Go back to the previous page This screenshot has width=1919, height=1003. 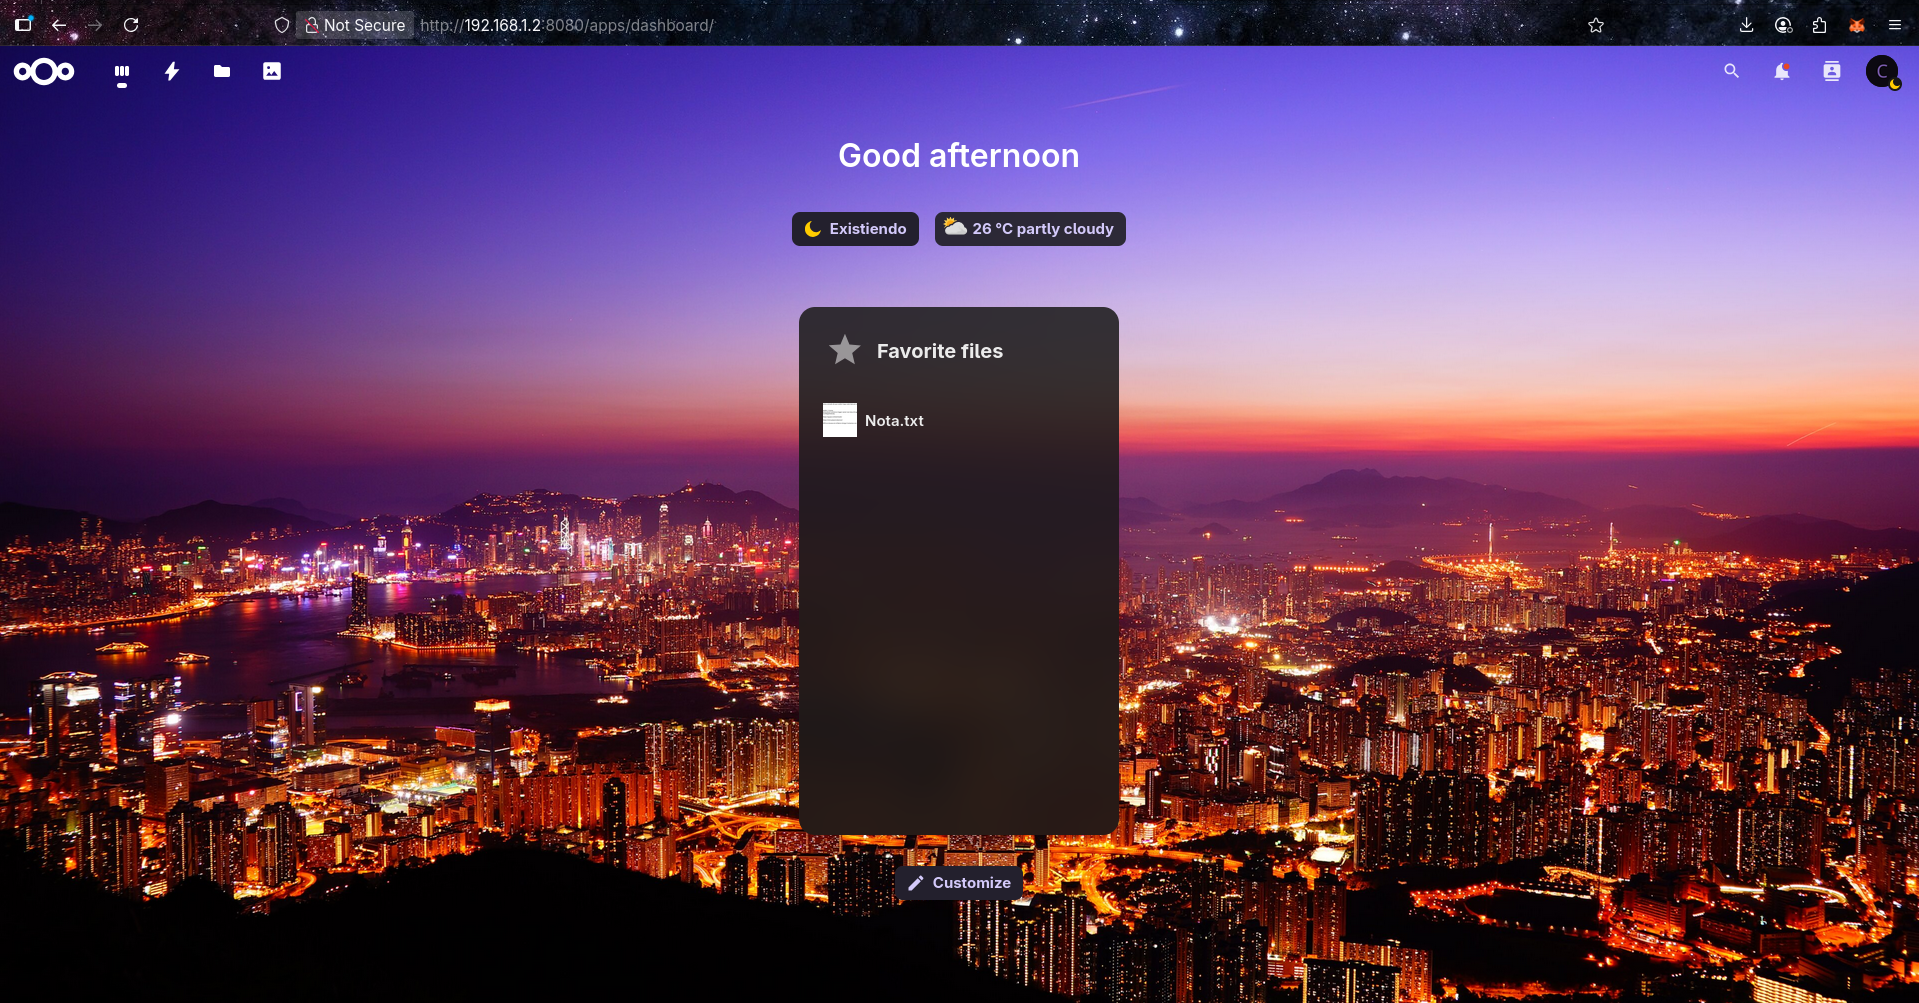(59, 26)
